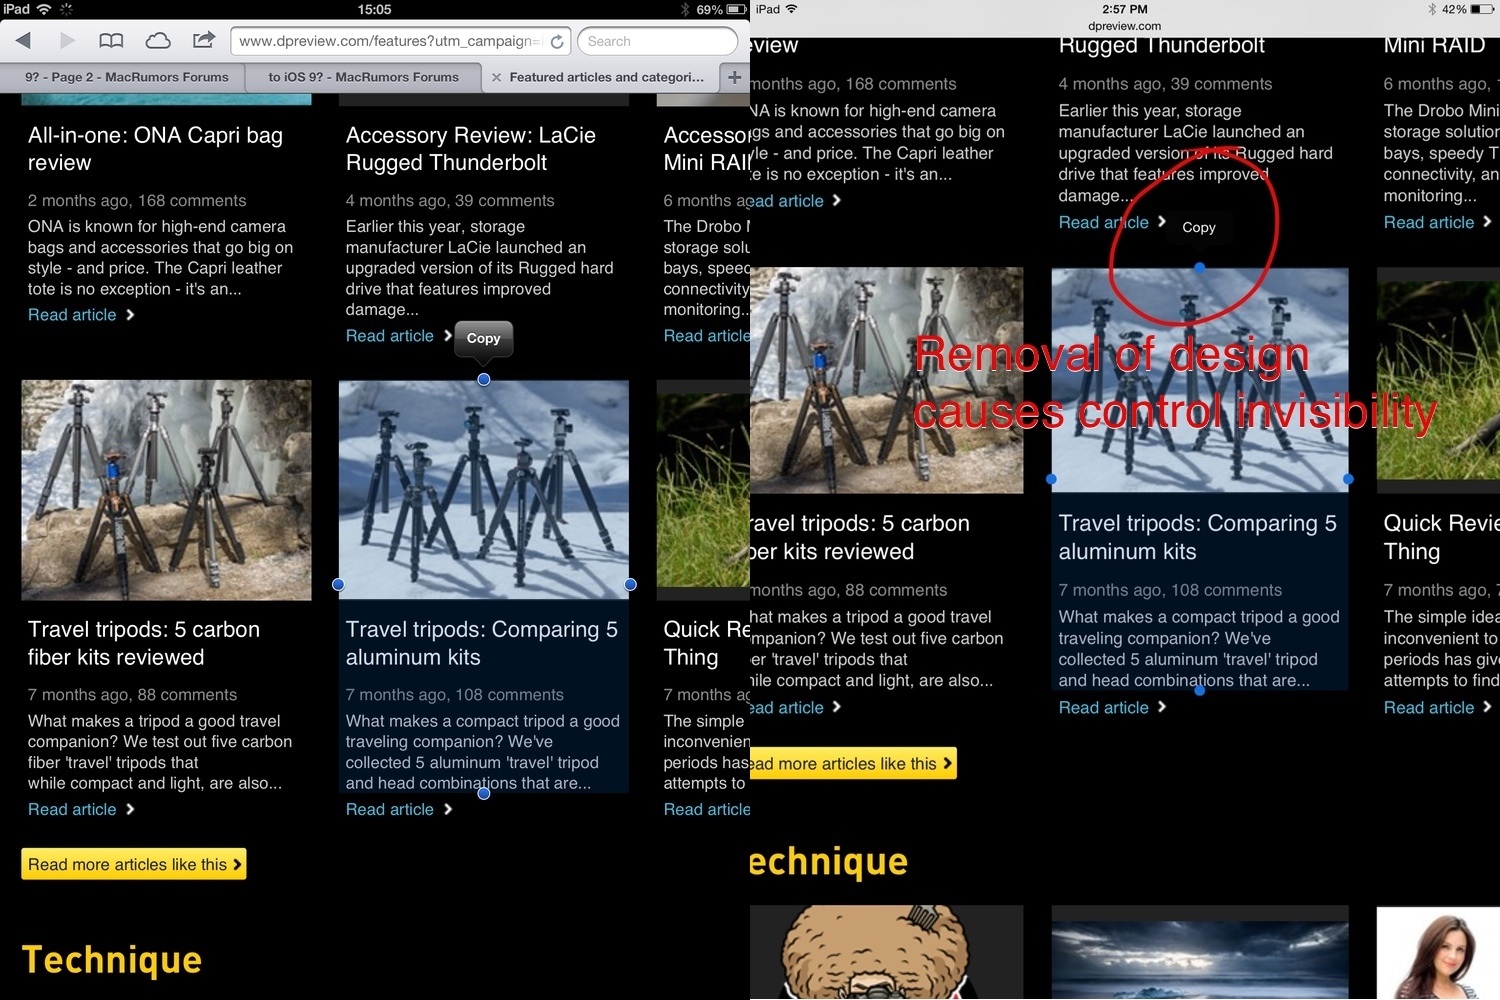Open Read article under ONA Capri bag review
This screenshot has height=1000, width=1500.
click(81, 315)
